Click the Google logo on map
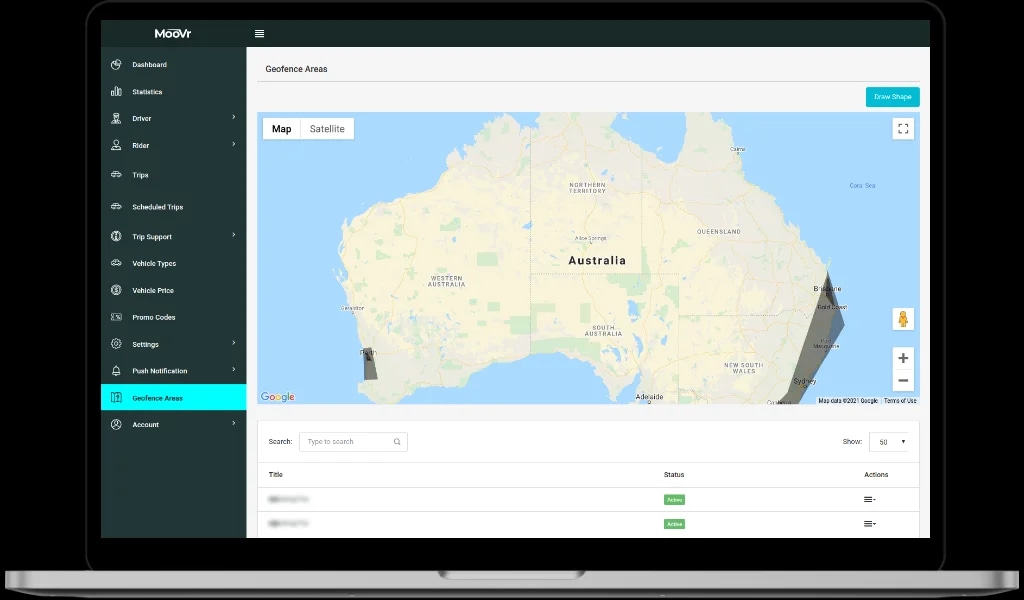The width and height of the screenshot is (1024, 600). coord(278,397)
